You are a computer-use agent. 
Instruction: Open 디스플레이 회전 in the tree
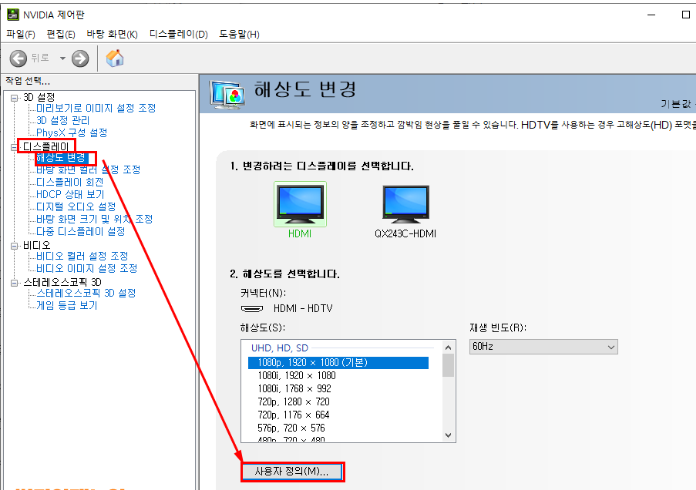coord(70,182)
